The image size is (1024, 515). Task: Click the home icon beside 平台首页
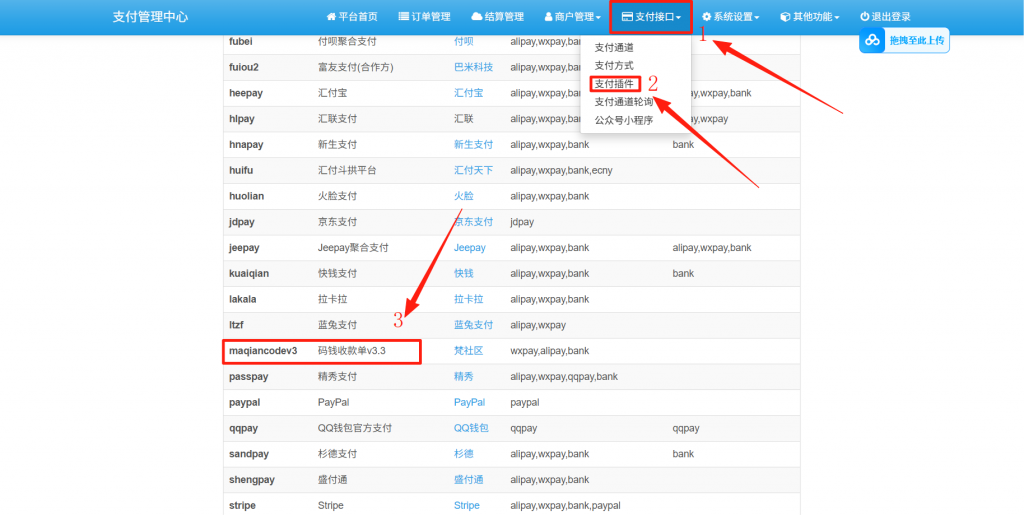(331, 17)
